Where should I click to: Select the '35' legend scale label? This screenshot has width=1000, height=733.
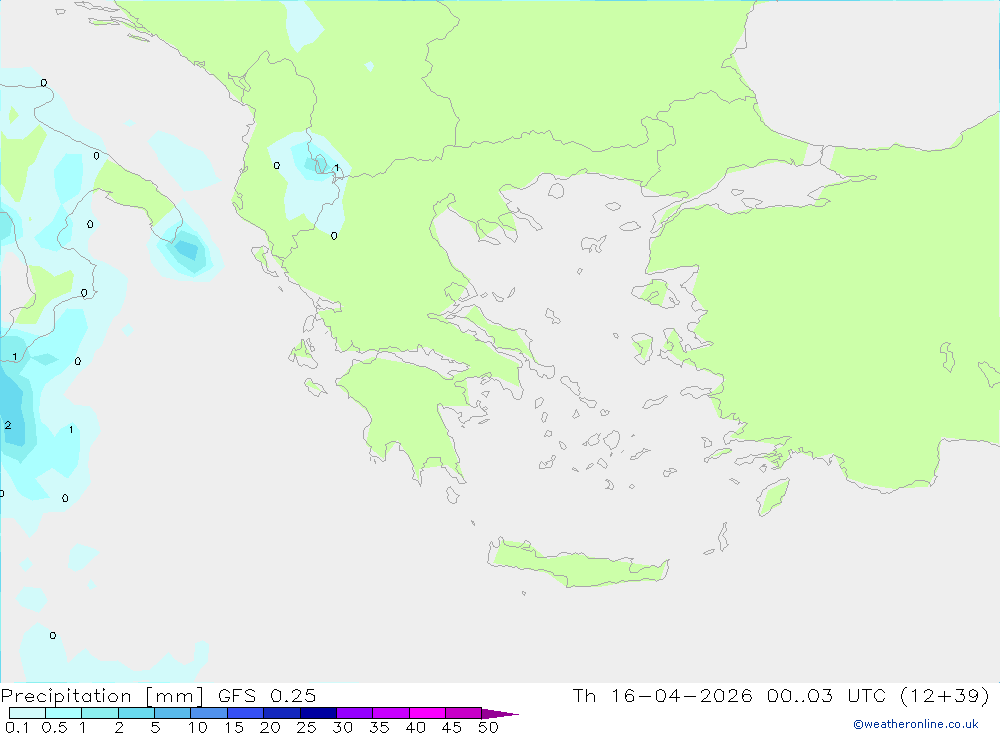coord(379,727)
